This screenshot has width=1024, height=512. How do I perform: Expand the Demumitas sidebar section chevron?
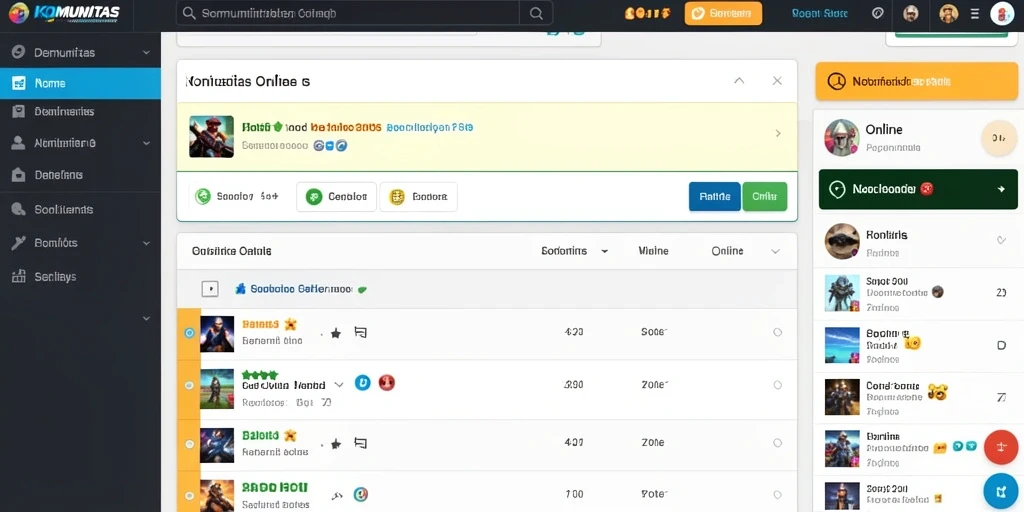coord(146,52)
